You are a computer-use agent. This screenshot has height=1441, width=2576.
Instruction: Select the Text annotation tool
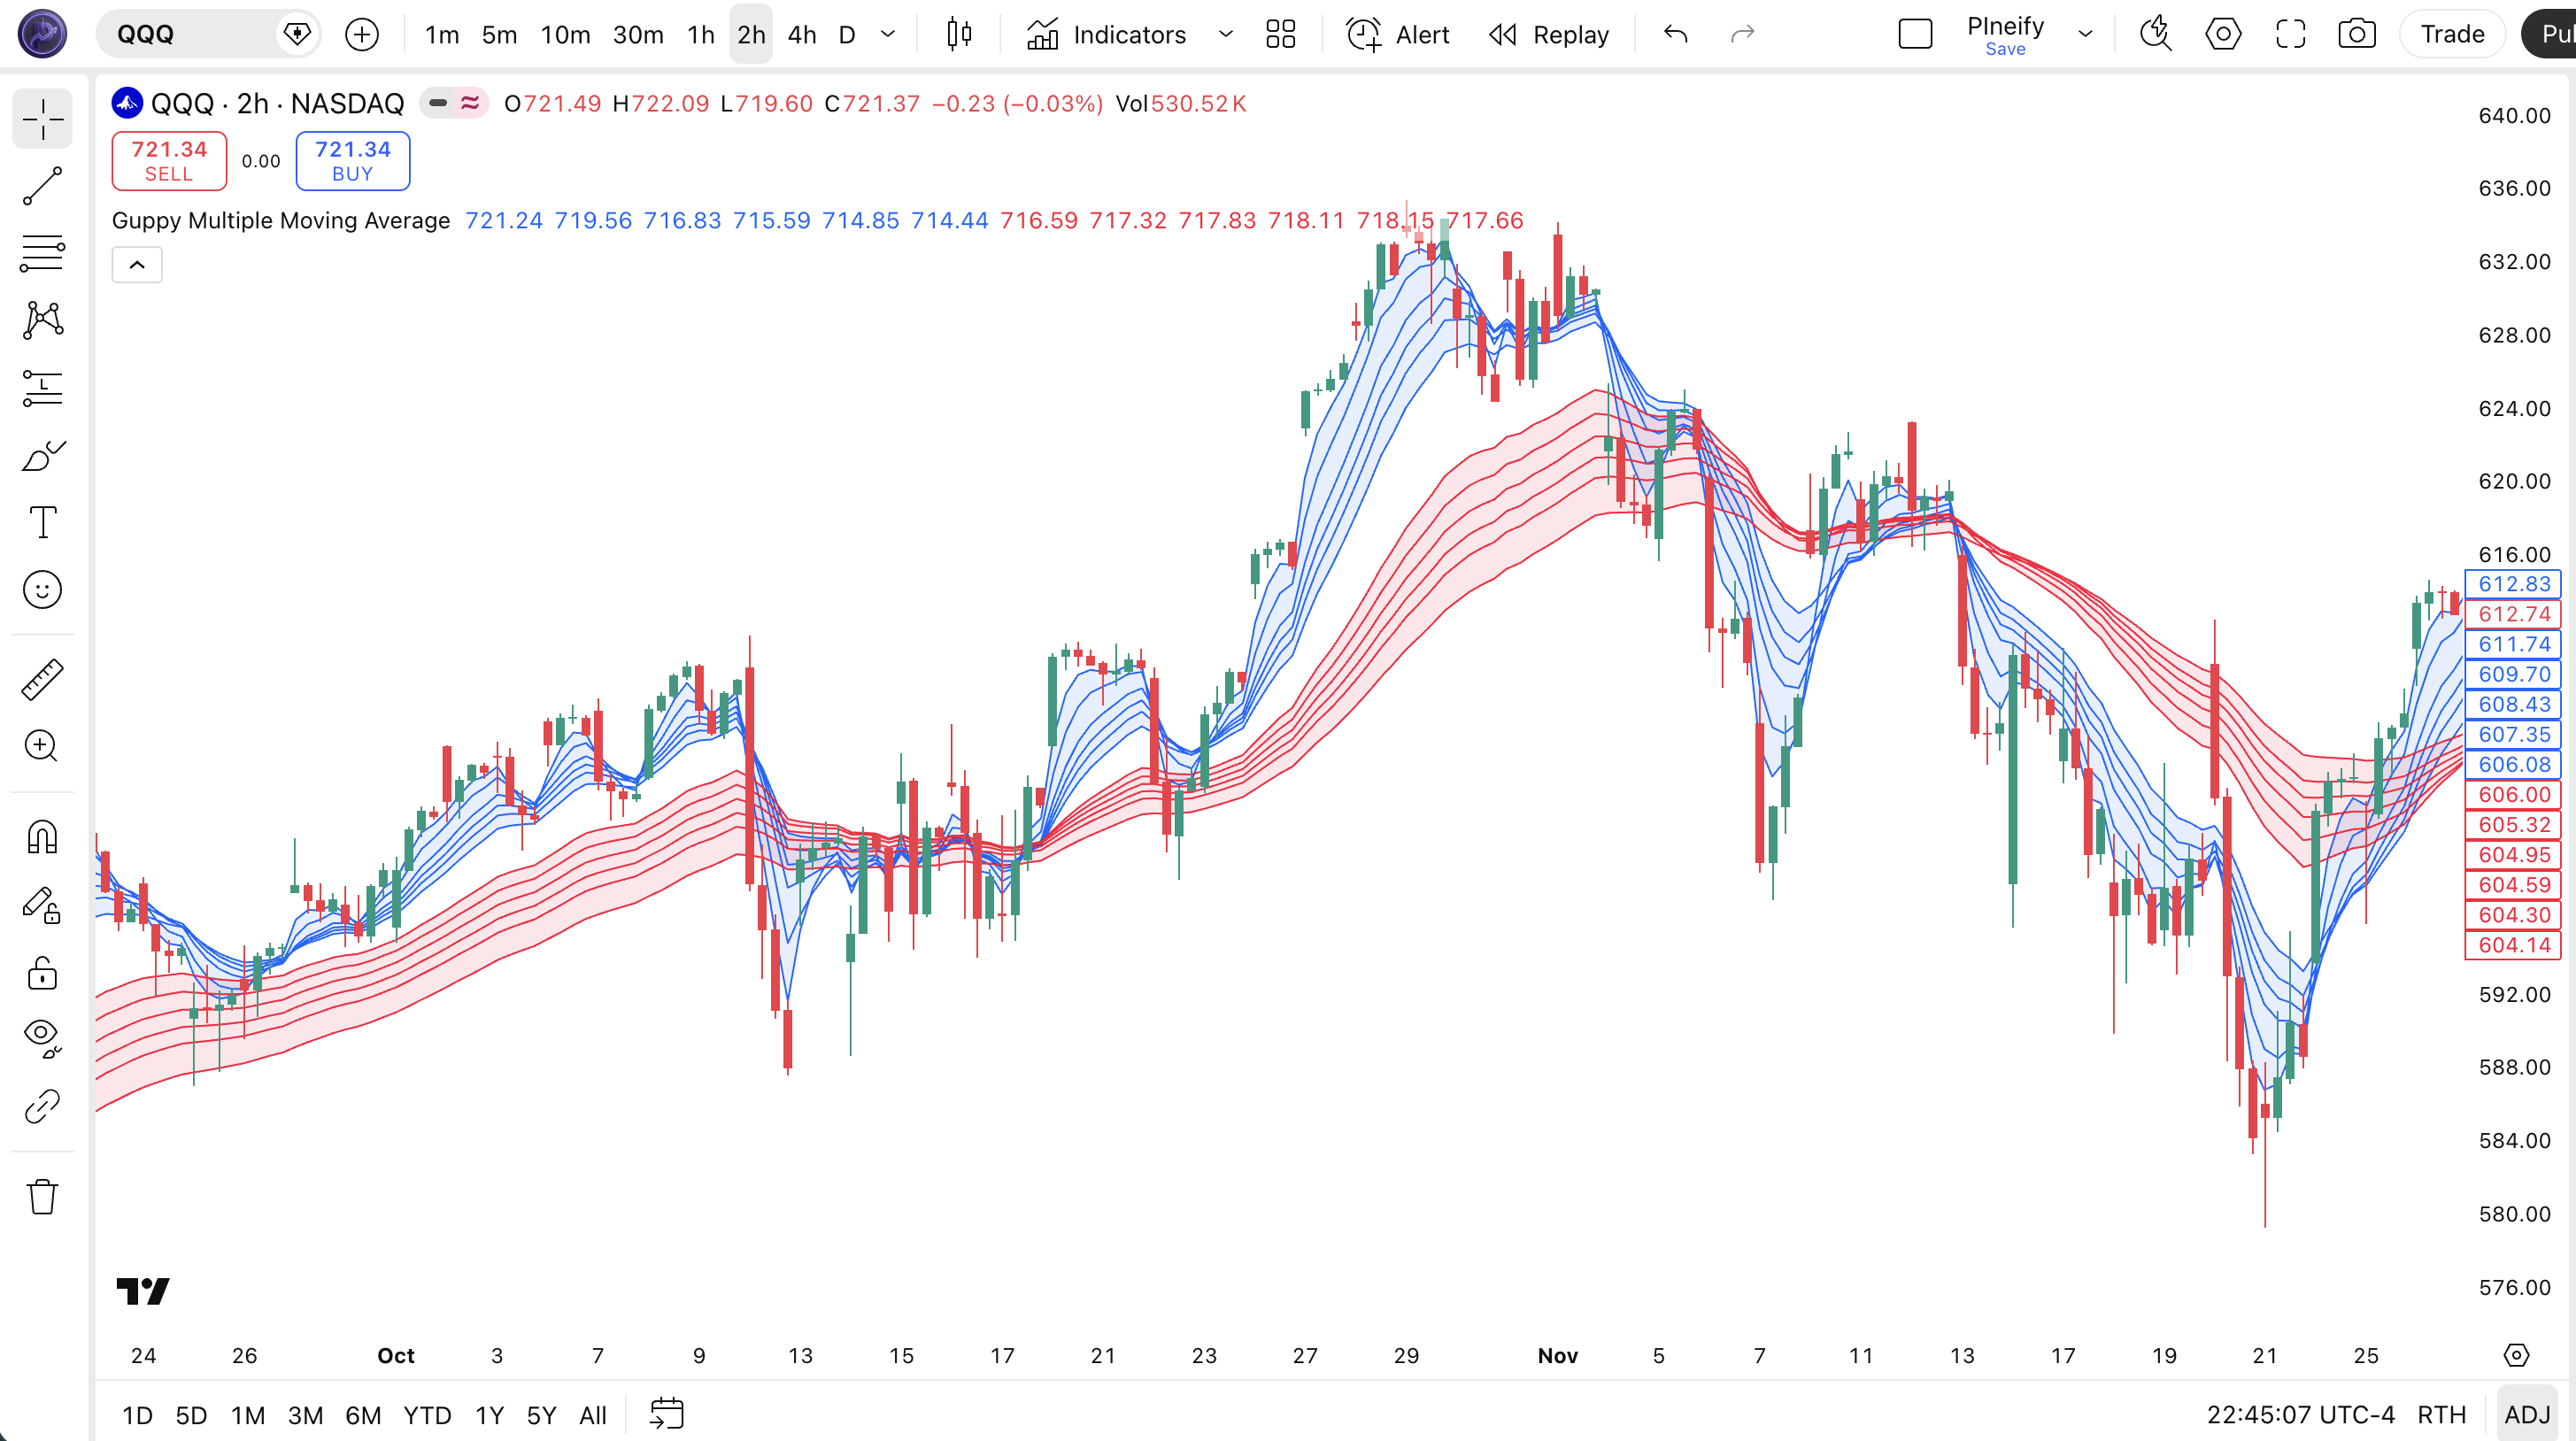click(42, 522)
